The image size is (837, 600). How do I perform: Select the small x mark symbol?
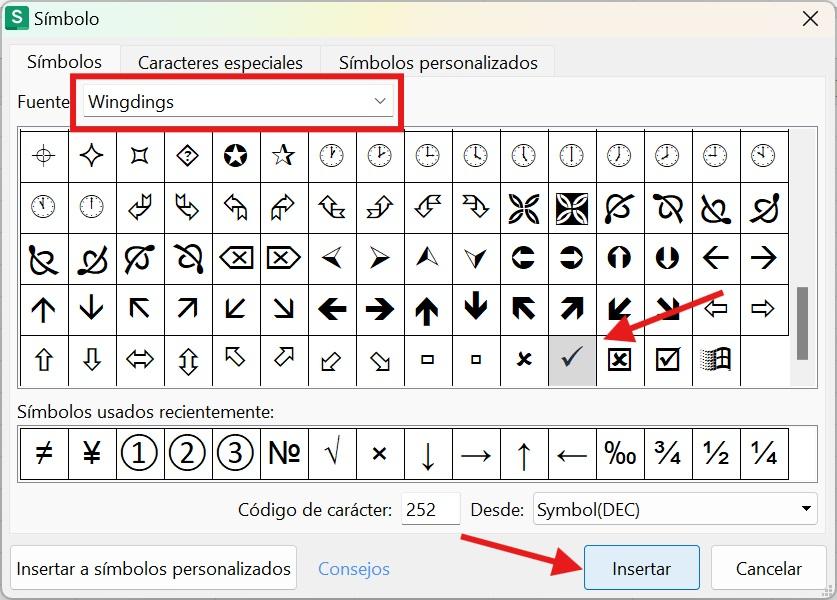[x=524, y=360]
